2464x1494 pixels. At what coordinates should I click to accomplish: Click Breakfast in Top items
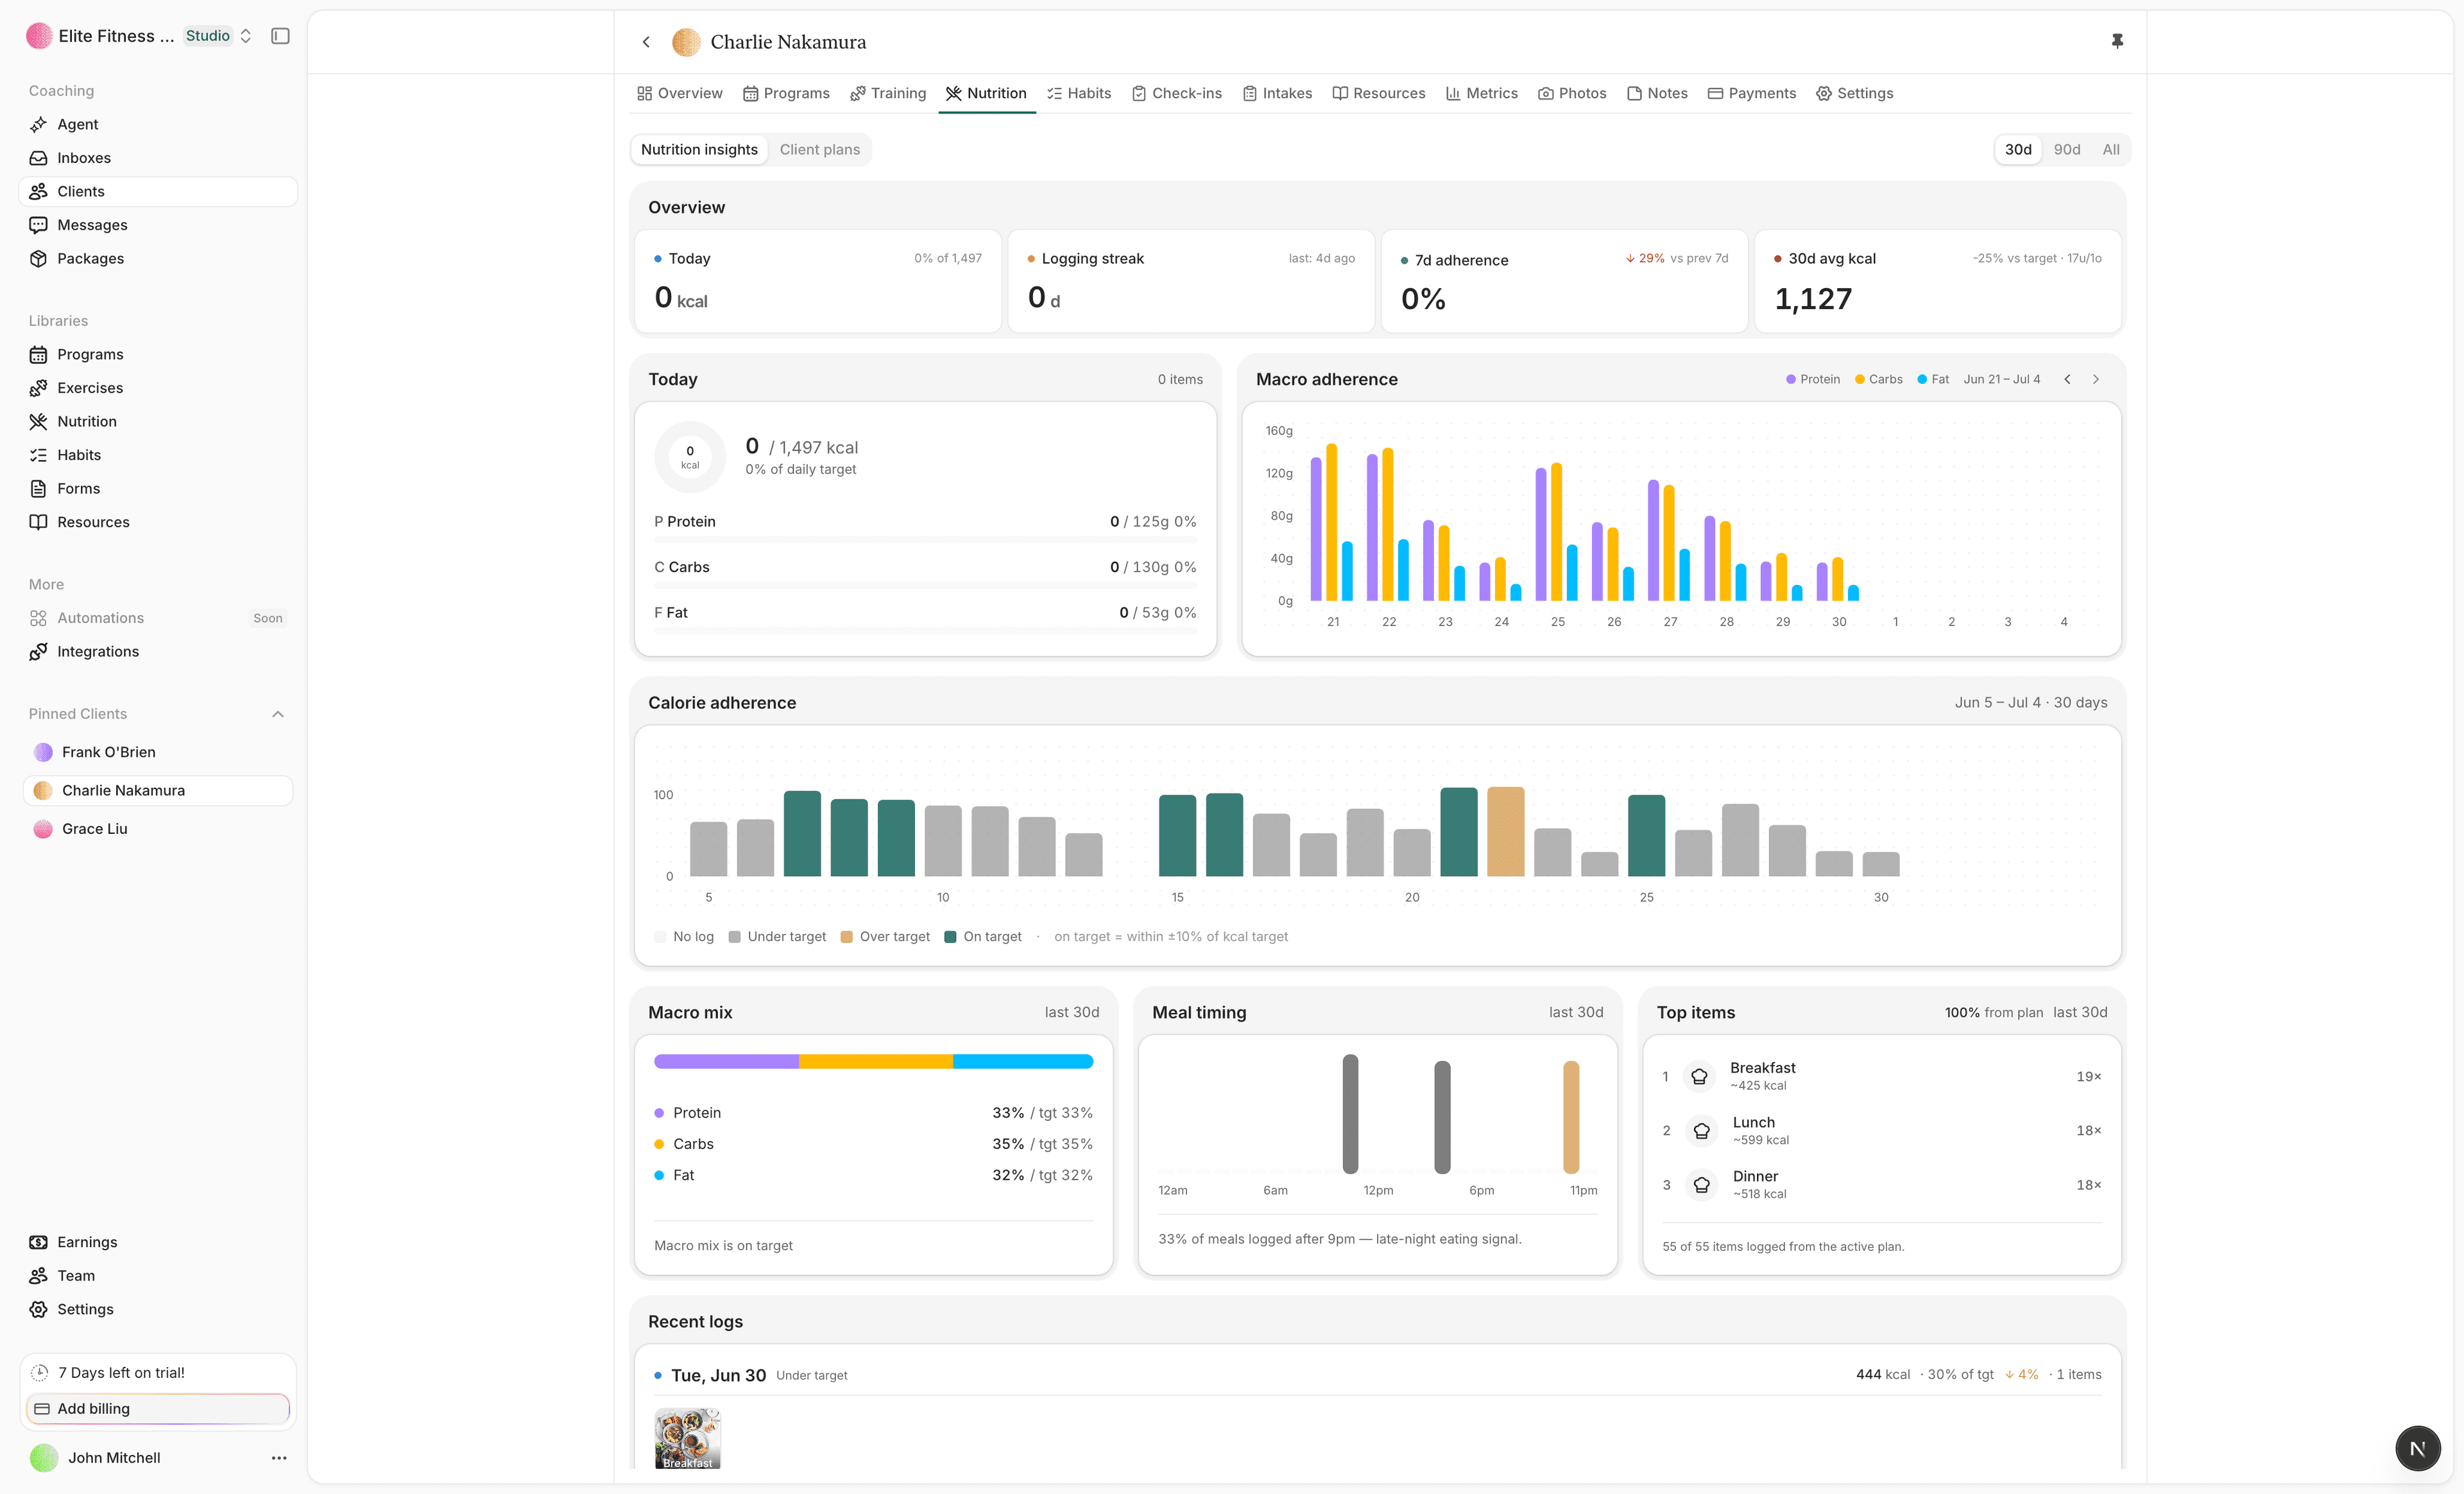click(x=1881, y=1076)
